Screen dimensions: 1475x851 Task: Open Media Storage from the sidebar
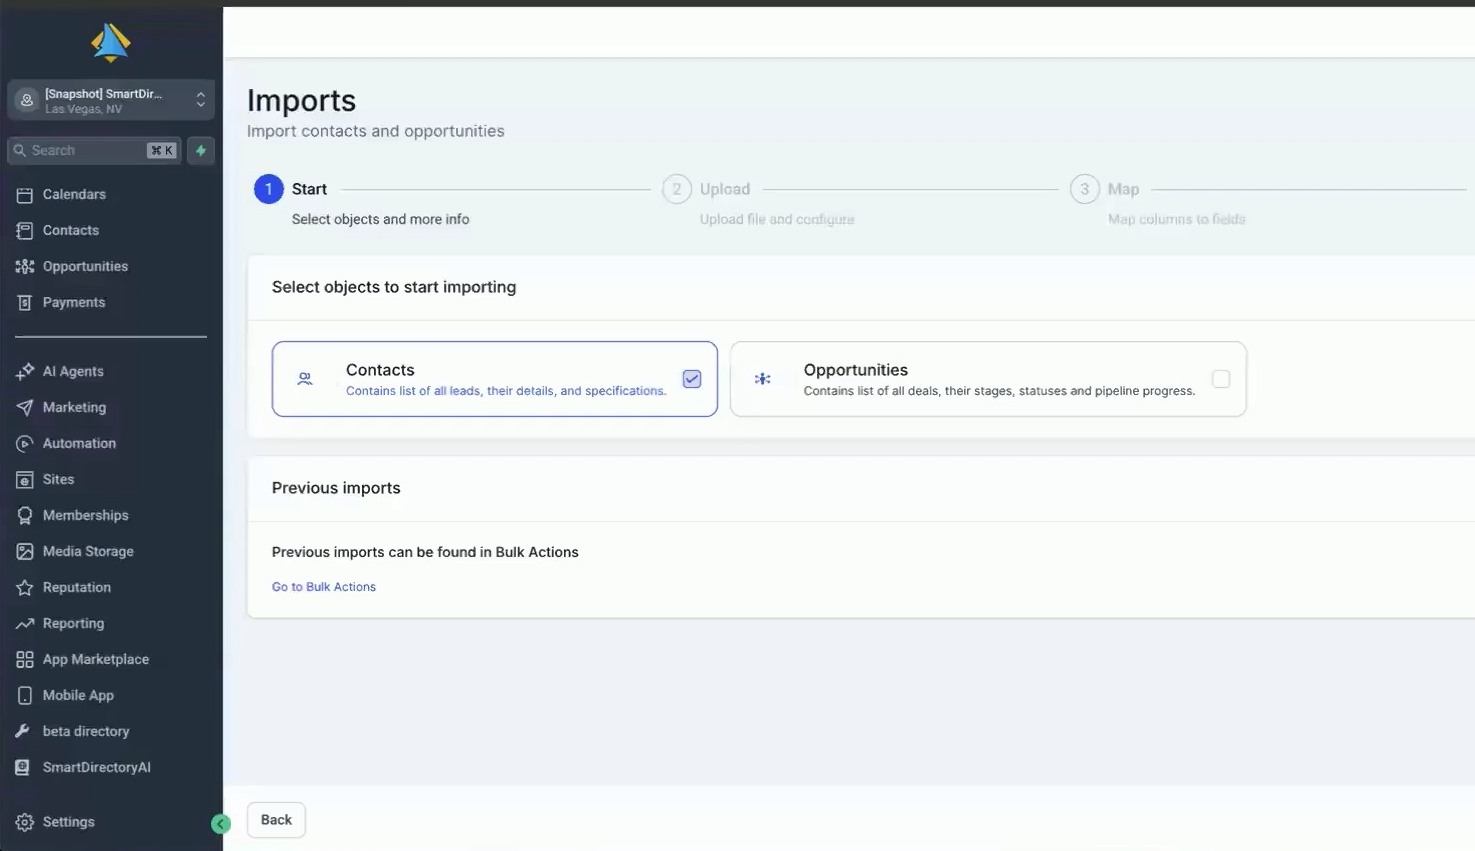[88, 551]
